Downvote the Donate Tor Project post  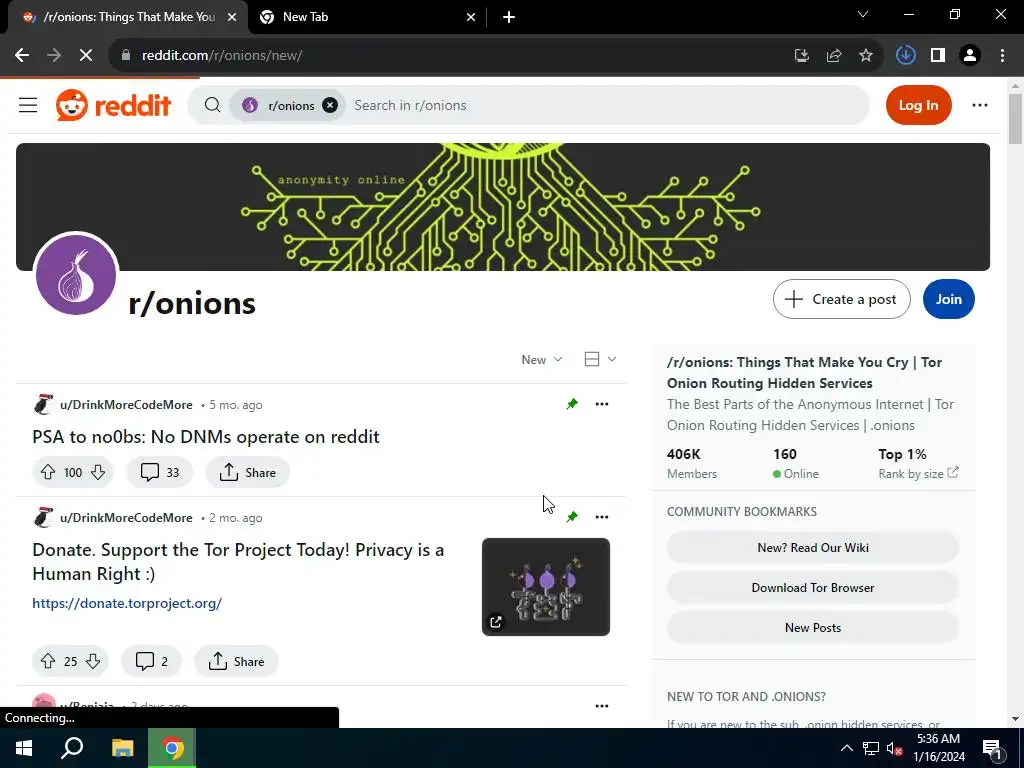point(93,661)
